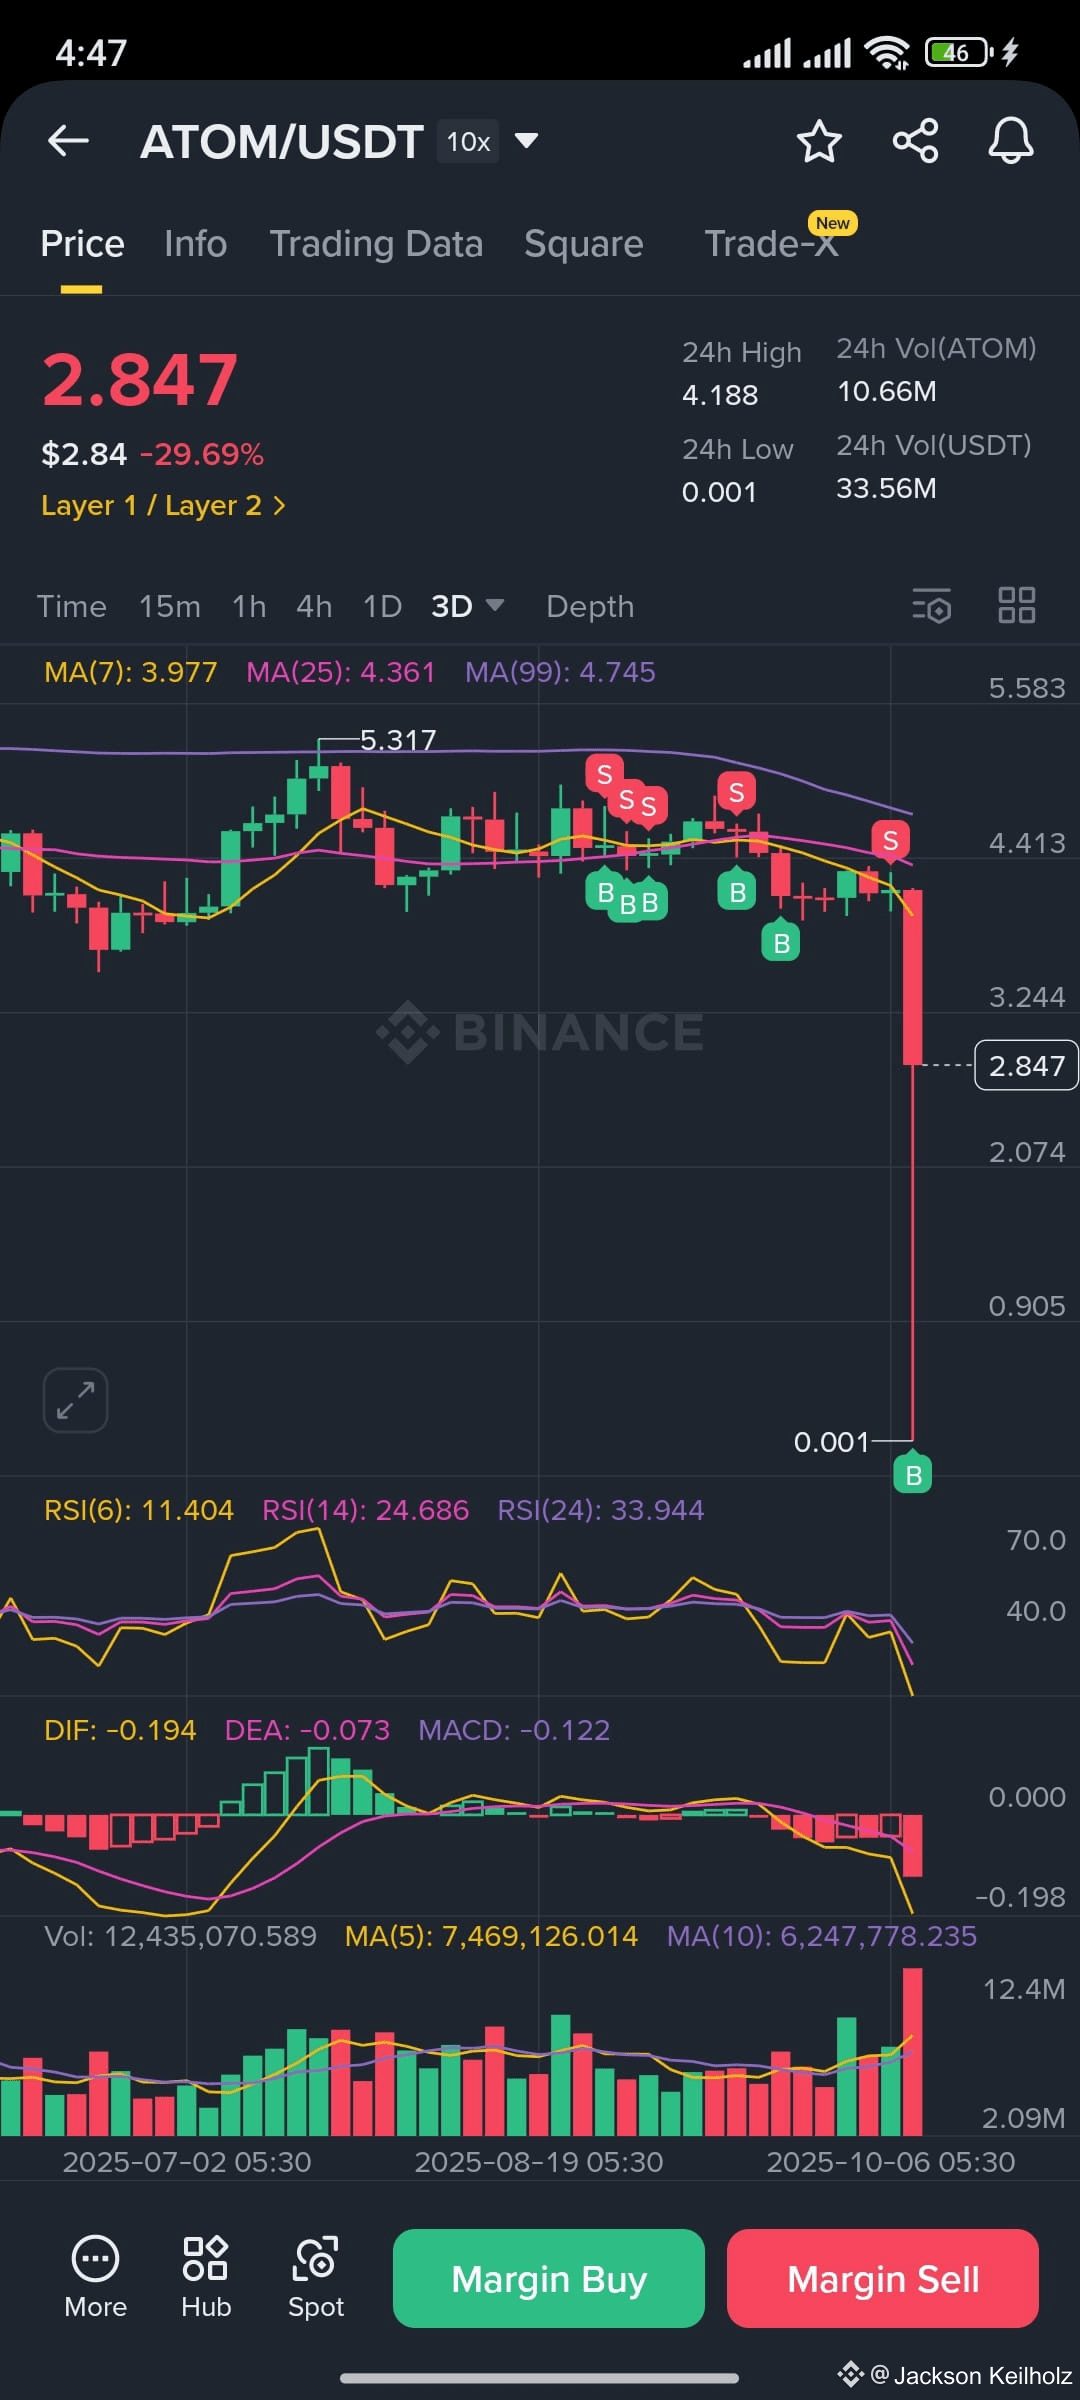Tap the back arrow
The image size is (1080, 2400).
tap(68, 141)
